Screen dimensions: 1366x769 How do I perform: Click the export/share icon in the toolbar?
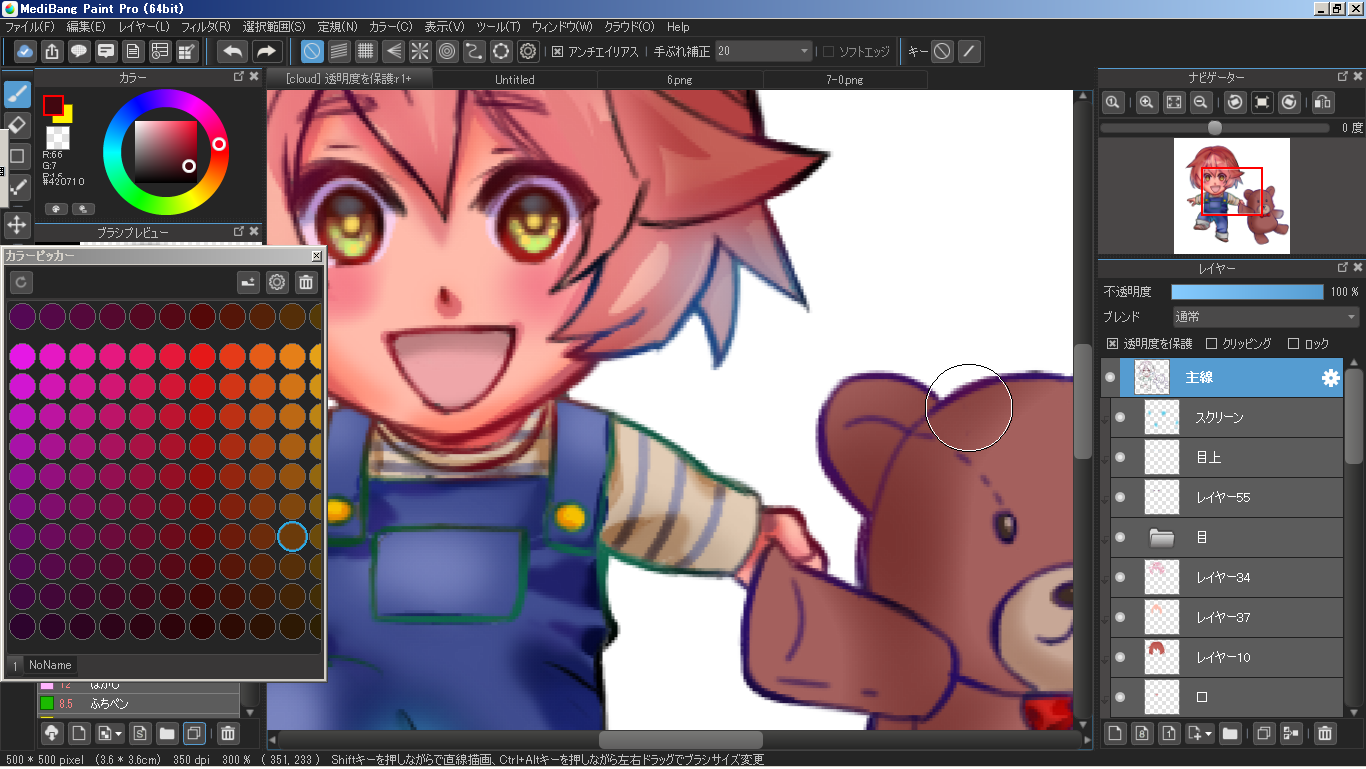tap(52, 51)
